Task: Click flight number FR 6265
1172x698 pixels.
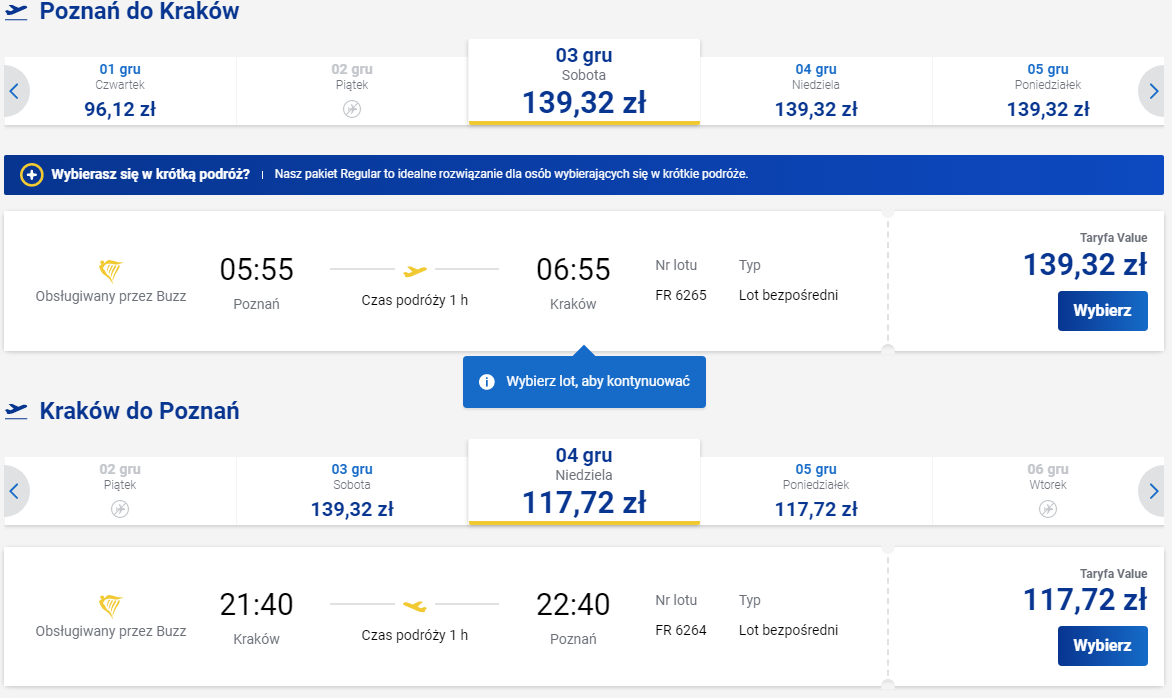Action: (681, 295)
